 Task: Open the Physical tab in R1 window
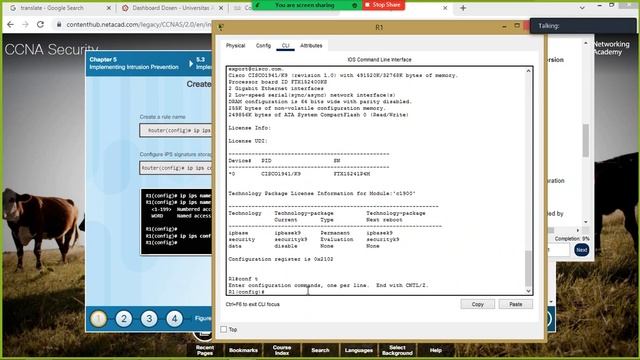pos(236,46)
